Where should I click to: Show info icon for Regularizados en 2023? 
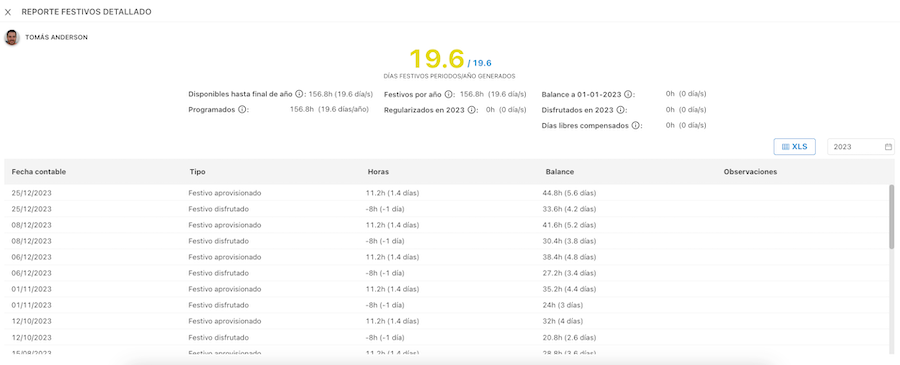(471, 110)
